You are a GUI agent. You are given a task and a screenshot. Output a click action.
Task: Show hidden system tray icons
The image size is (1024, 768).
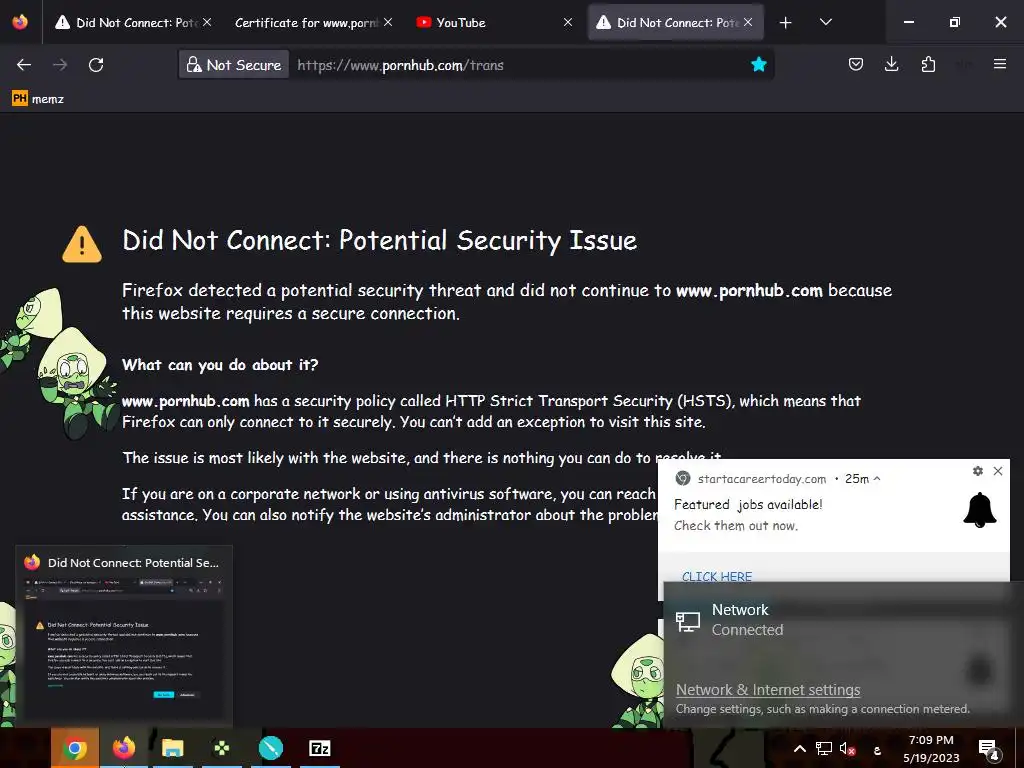point(799,748)
